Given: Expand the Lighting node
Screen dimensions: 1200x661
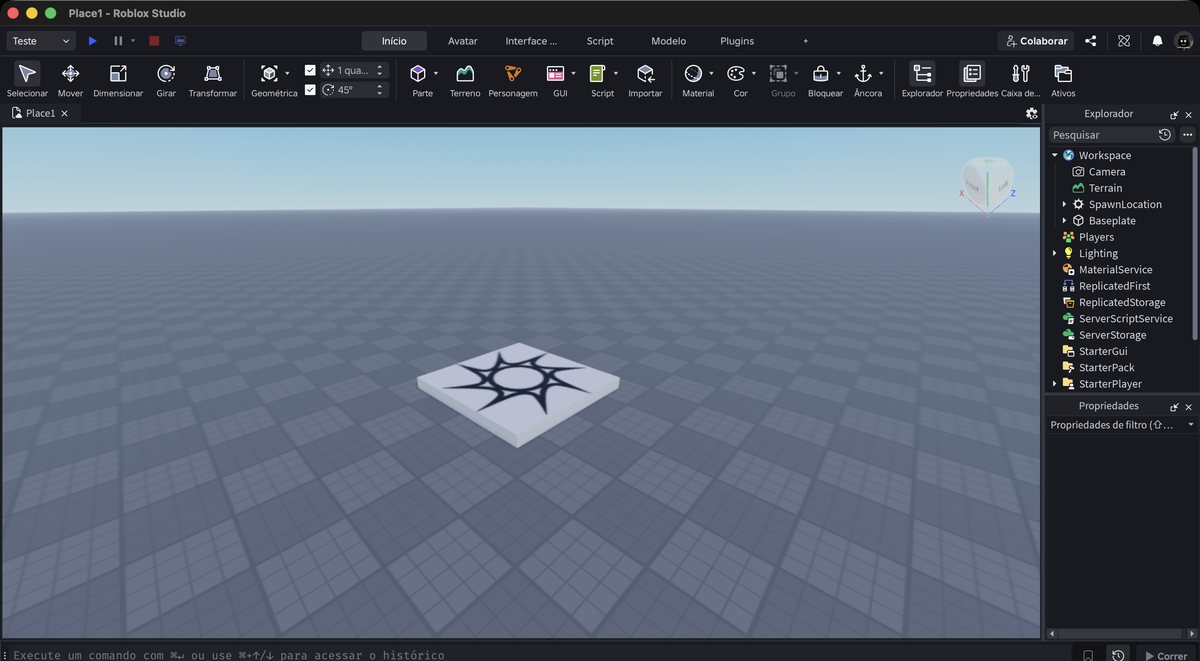Looking at the screenshot, I should coord(1055,253).
